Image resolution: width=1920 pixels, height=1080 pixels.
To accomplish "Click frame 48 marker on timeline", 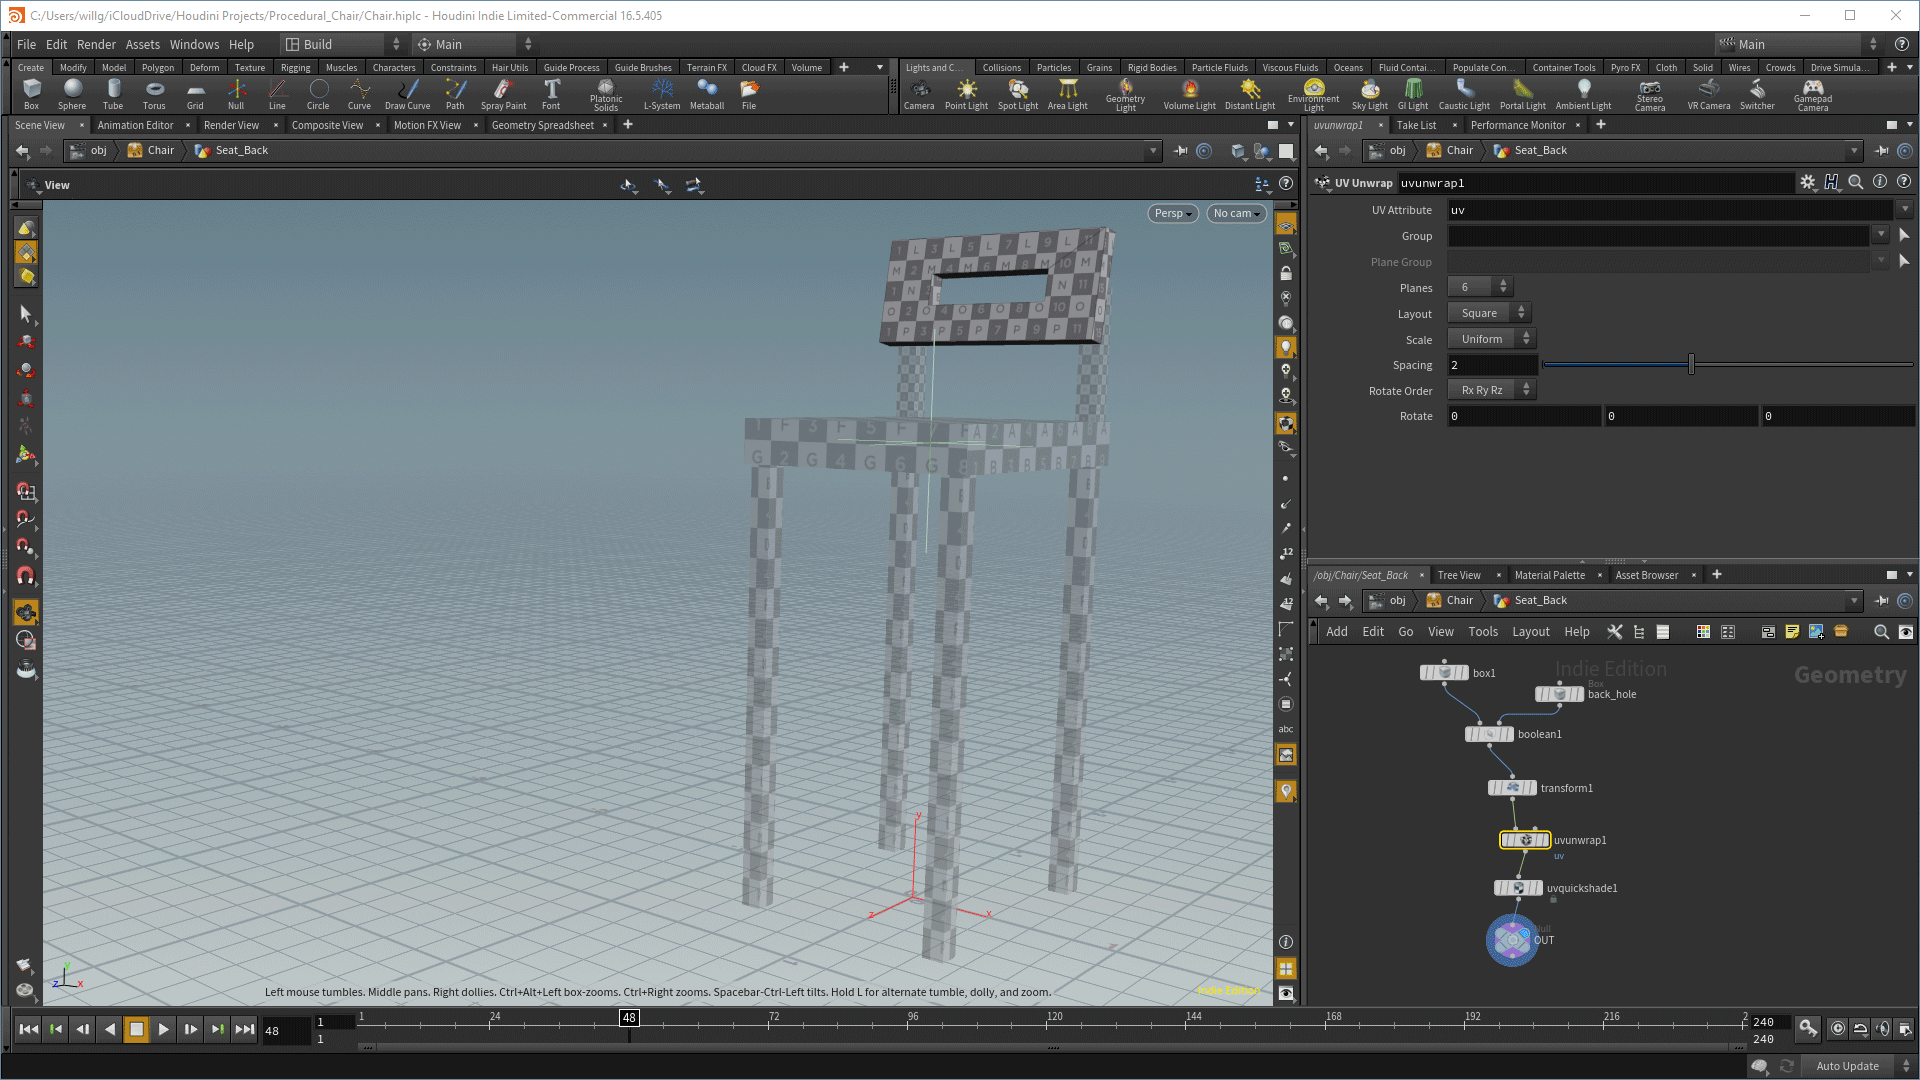I will point(629,1018).
